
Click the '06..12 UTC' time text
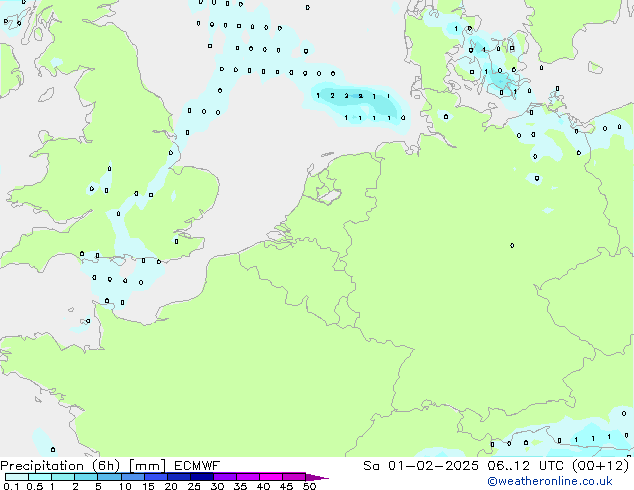click(x=528, y=466)
